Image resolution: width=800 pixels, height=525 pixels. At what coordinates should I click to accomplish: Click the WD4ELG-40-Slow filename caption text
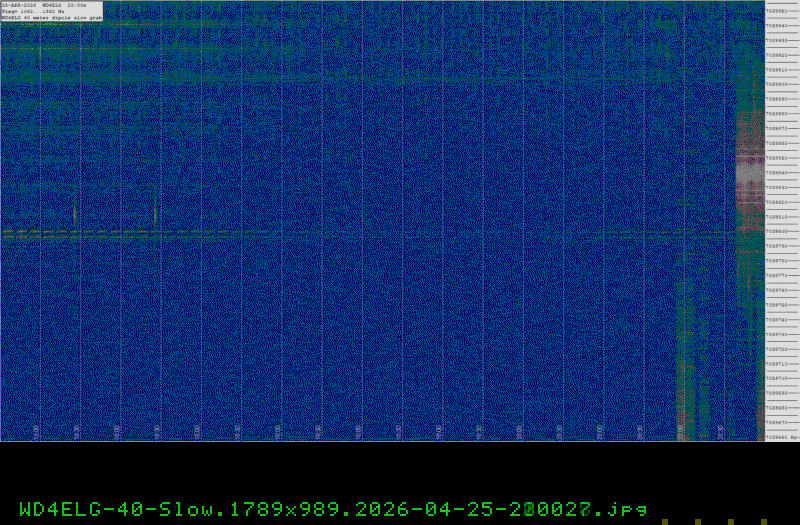(x=333, y=509)
